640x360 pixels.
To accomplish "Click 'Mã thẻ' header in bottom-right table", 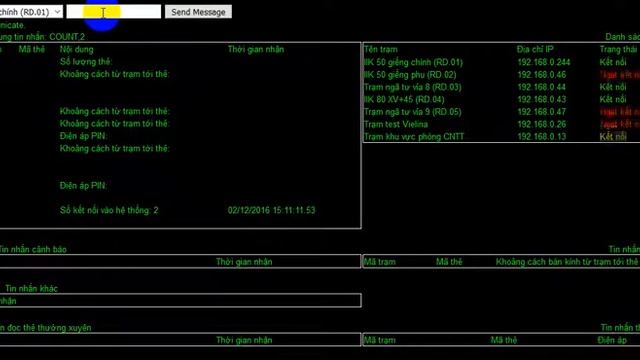I will point(504,340).
